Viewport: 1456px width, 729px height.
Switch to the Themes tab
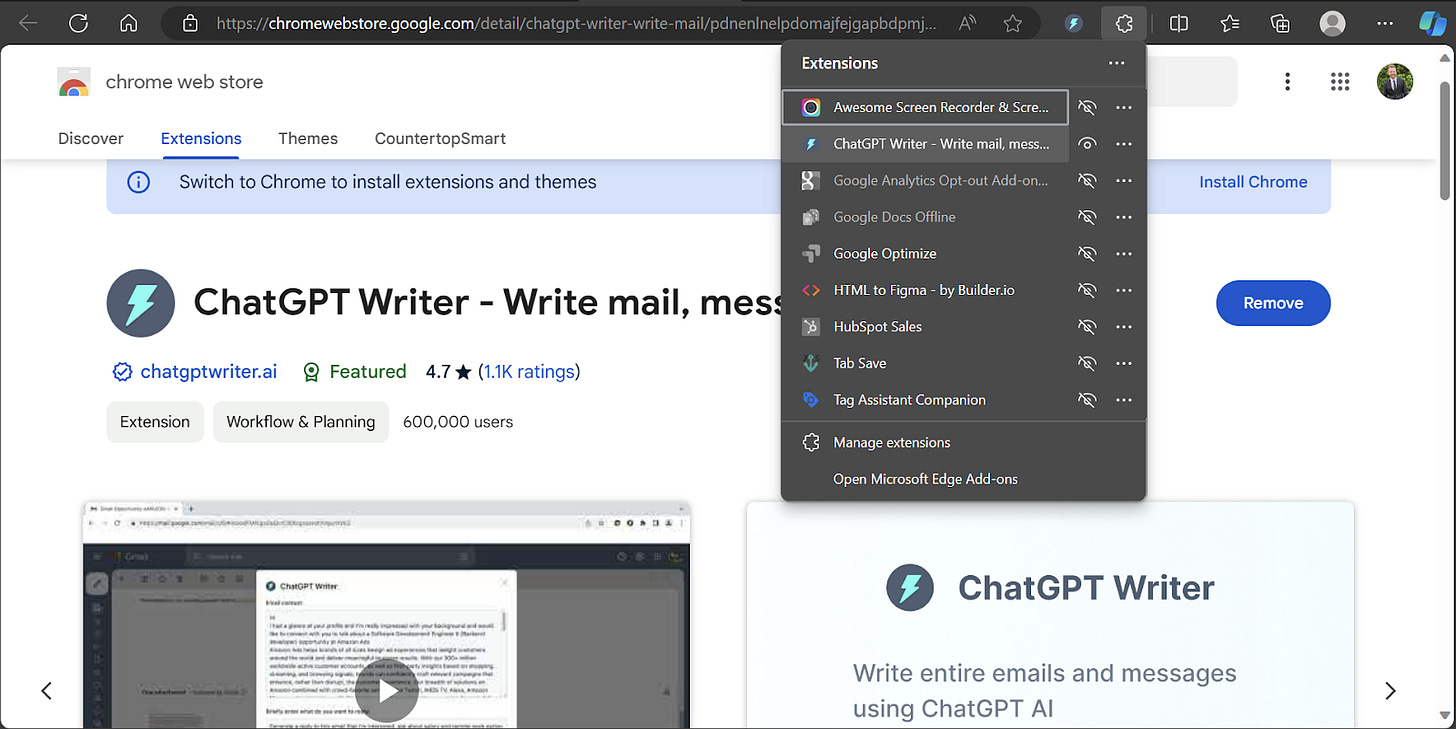[x=308, y=138]
